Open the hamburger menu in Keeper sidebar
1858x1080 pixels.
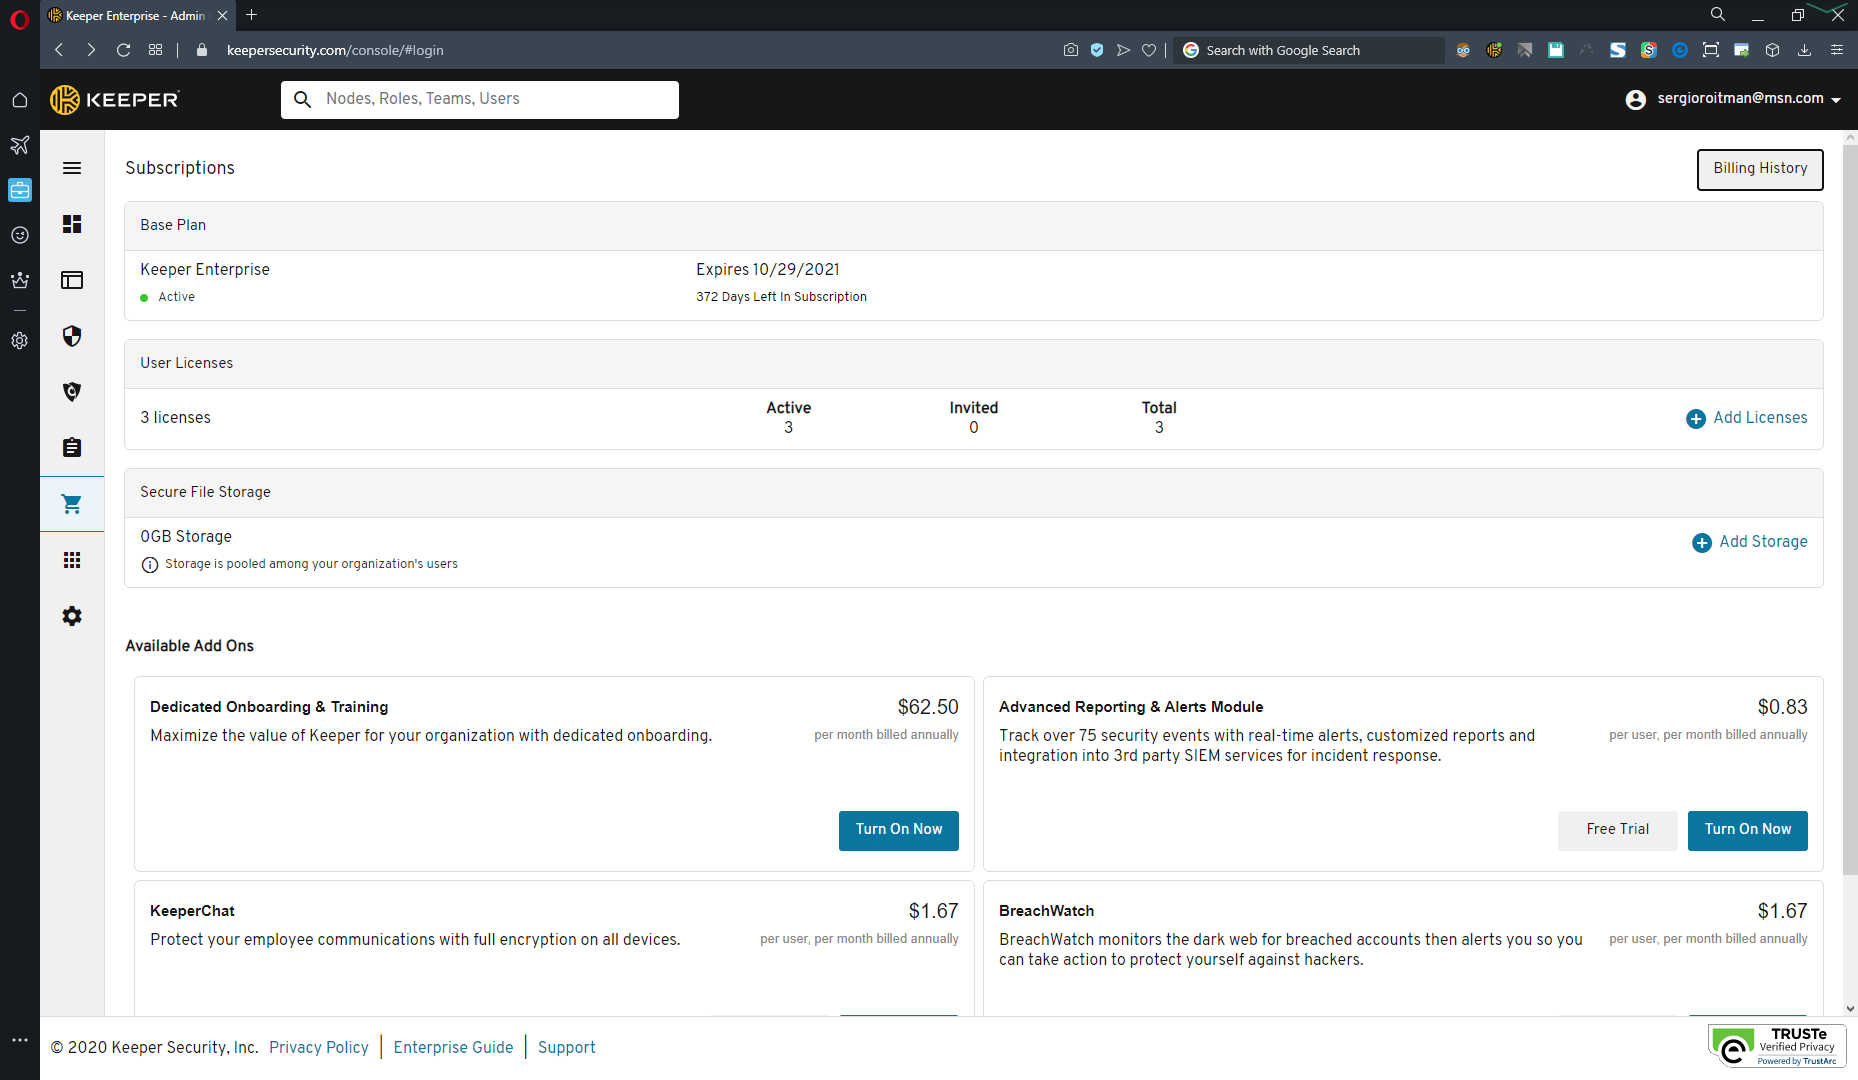click(72, 168)
